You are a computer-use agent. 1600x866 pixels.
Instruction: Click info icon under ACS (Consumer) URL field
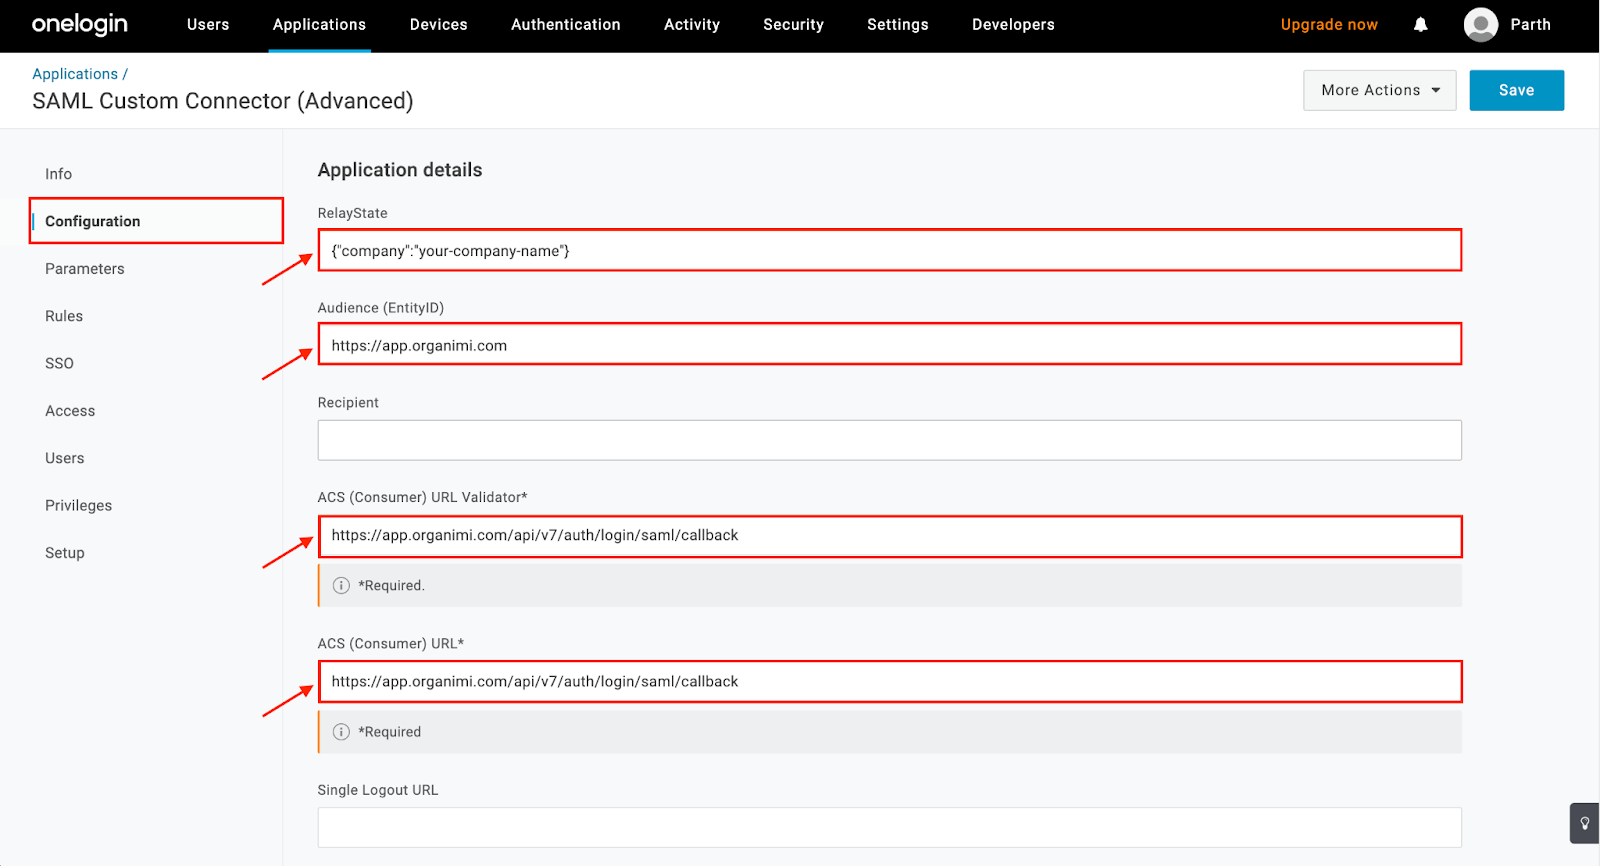(341, 732)
